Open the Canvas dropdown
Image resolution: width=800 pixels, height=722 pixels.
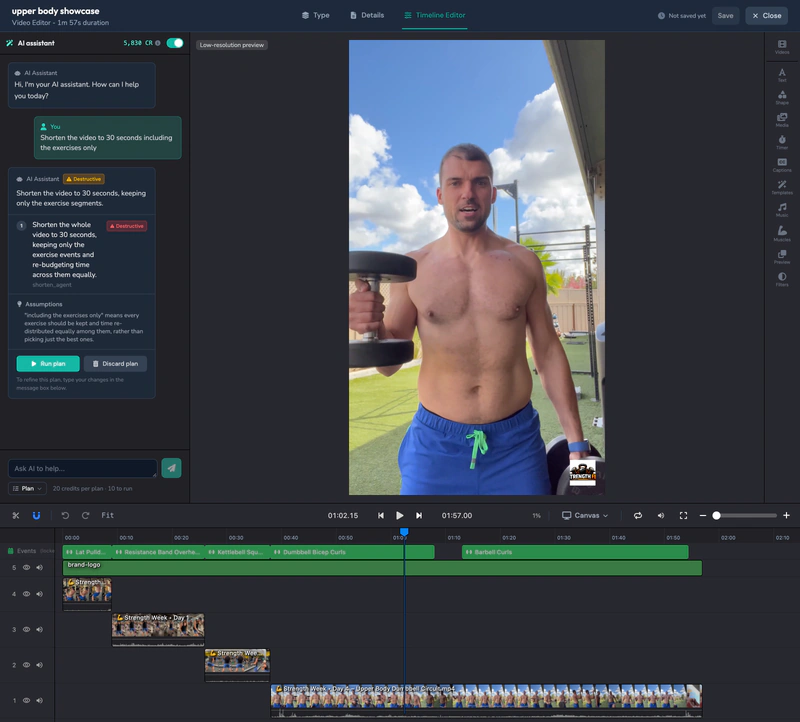[585, 515]
